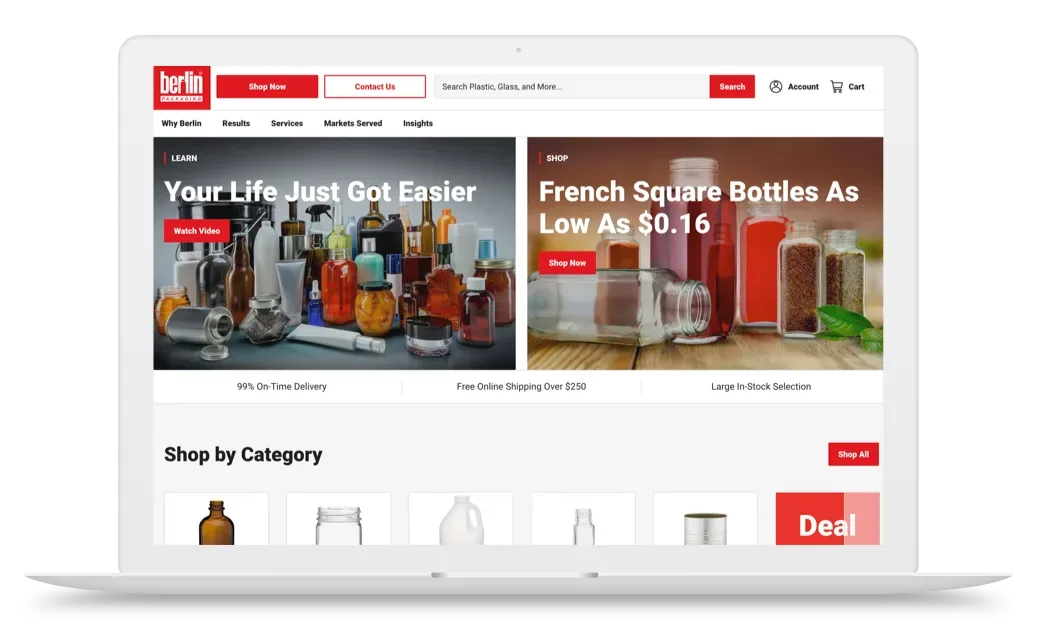Select the white plastic jug category
Screen dimensions: 1037x642
pos(461,520)
